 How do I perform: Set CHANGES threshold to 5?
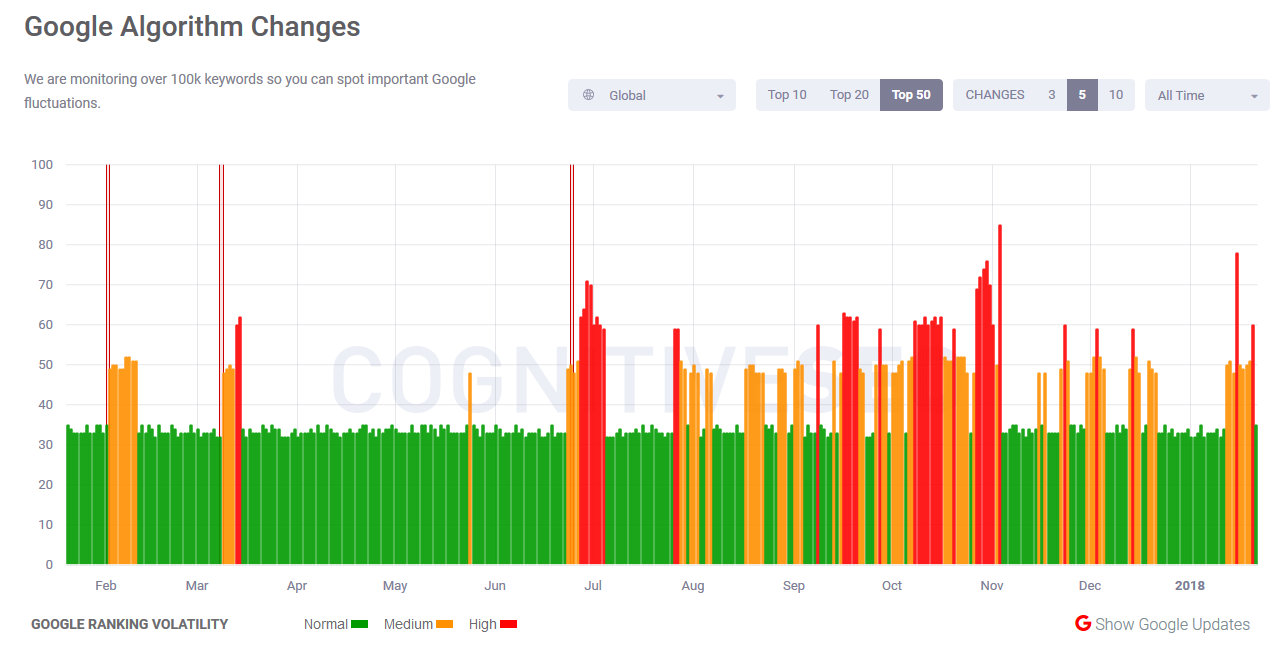click(x=1084, y=94)
